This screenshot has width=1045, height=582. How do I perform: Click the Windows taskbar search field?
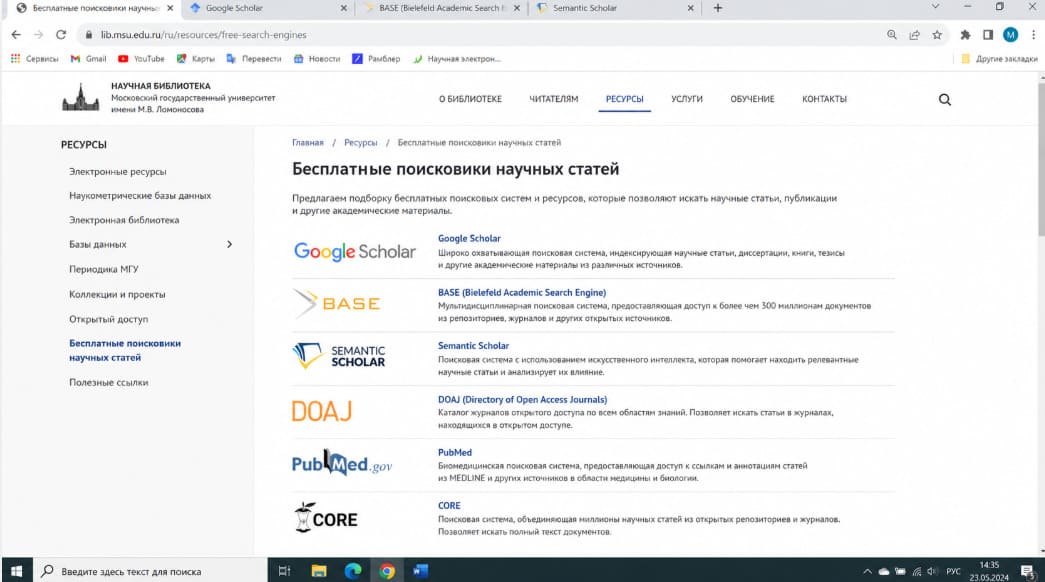click(x=150, y=571)
